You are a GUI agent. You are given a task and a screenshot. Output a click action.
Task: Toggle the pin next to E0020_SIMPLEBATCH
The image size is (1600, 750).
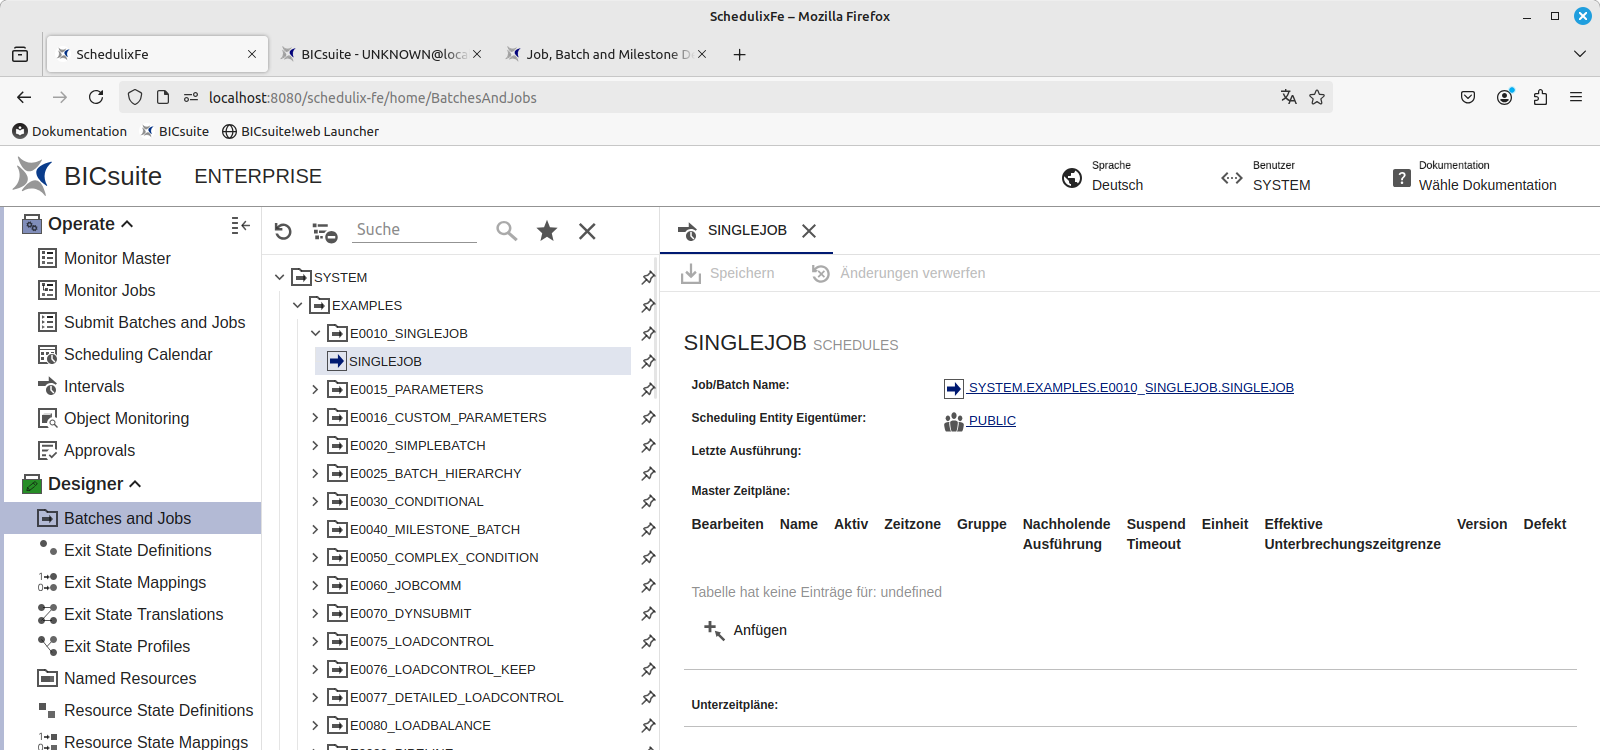[x=648, y=446]
